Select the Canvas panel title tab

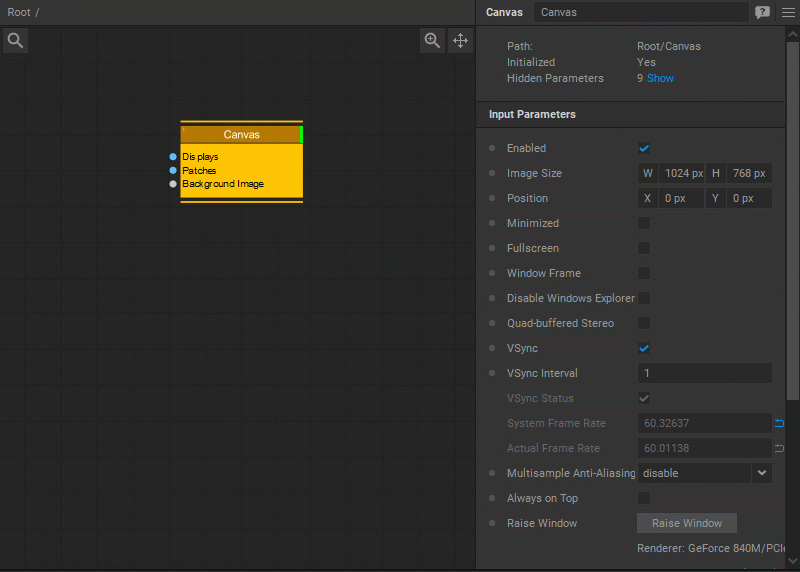504,12
